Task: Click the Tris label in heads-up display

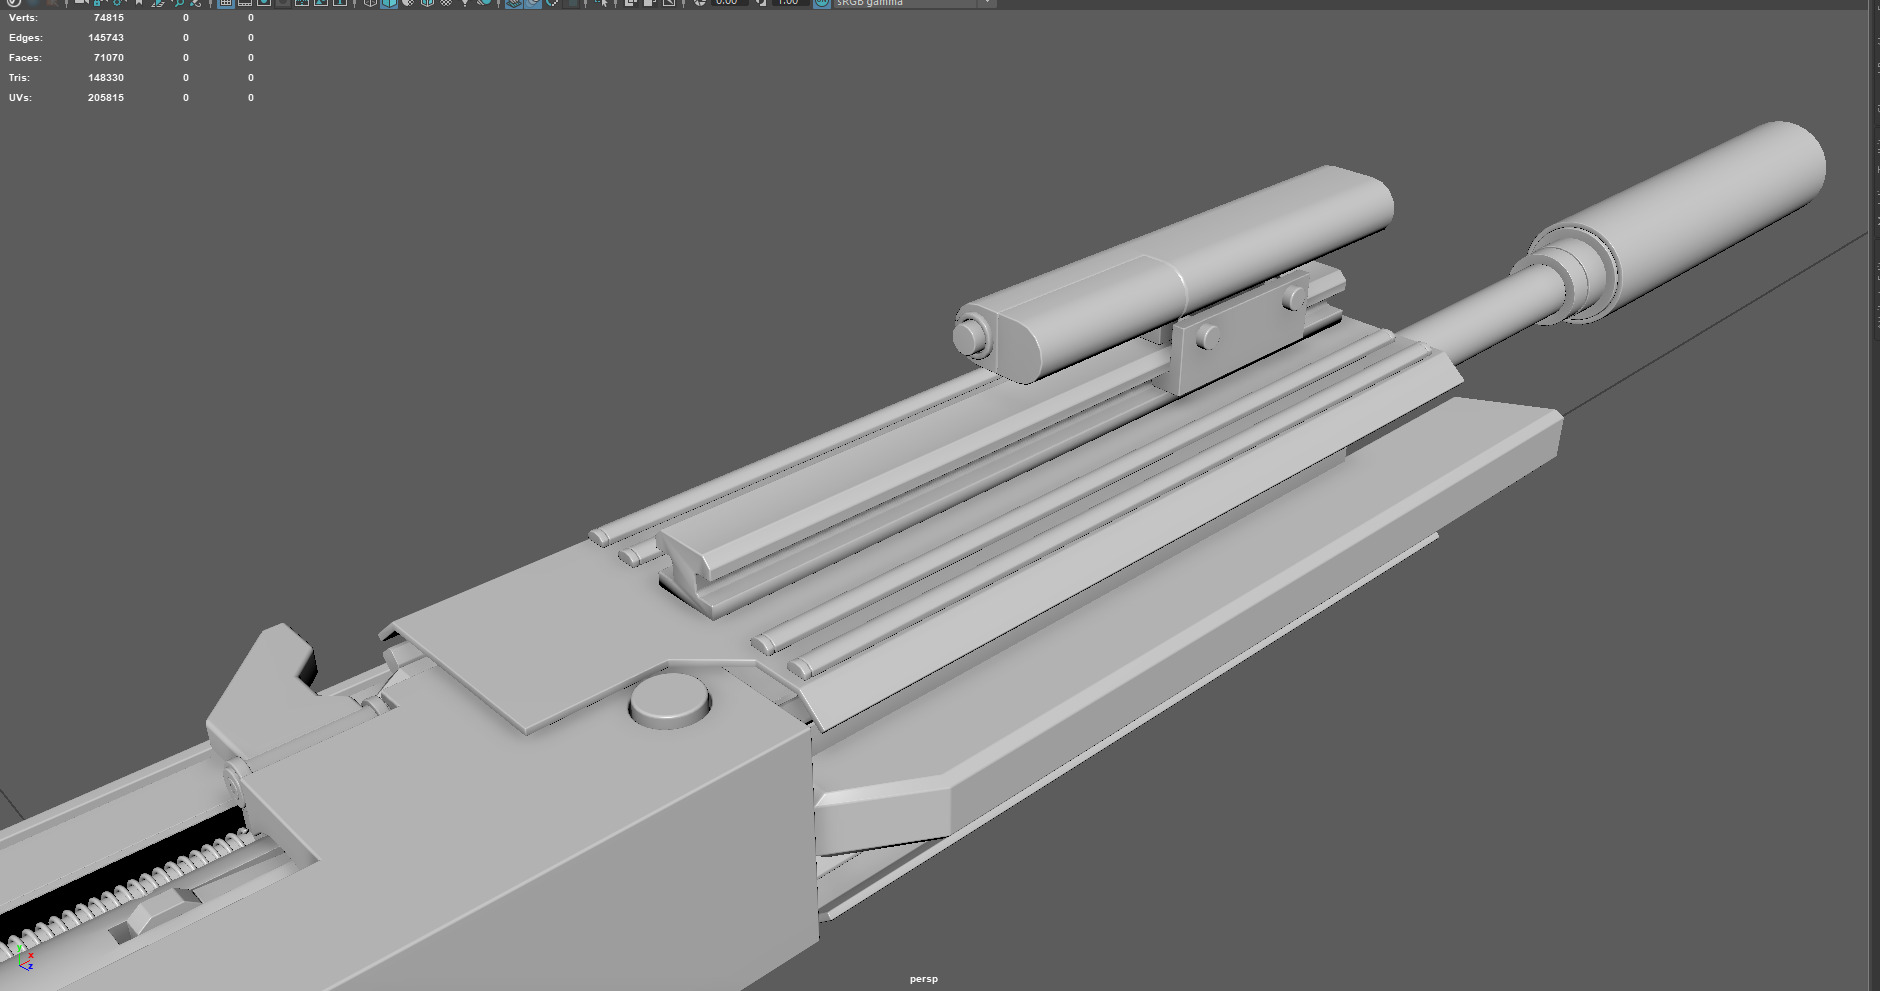Action: 19,78
